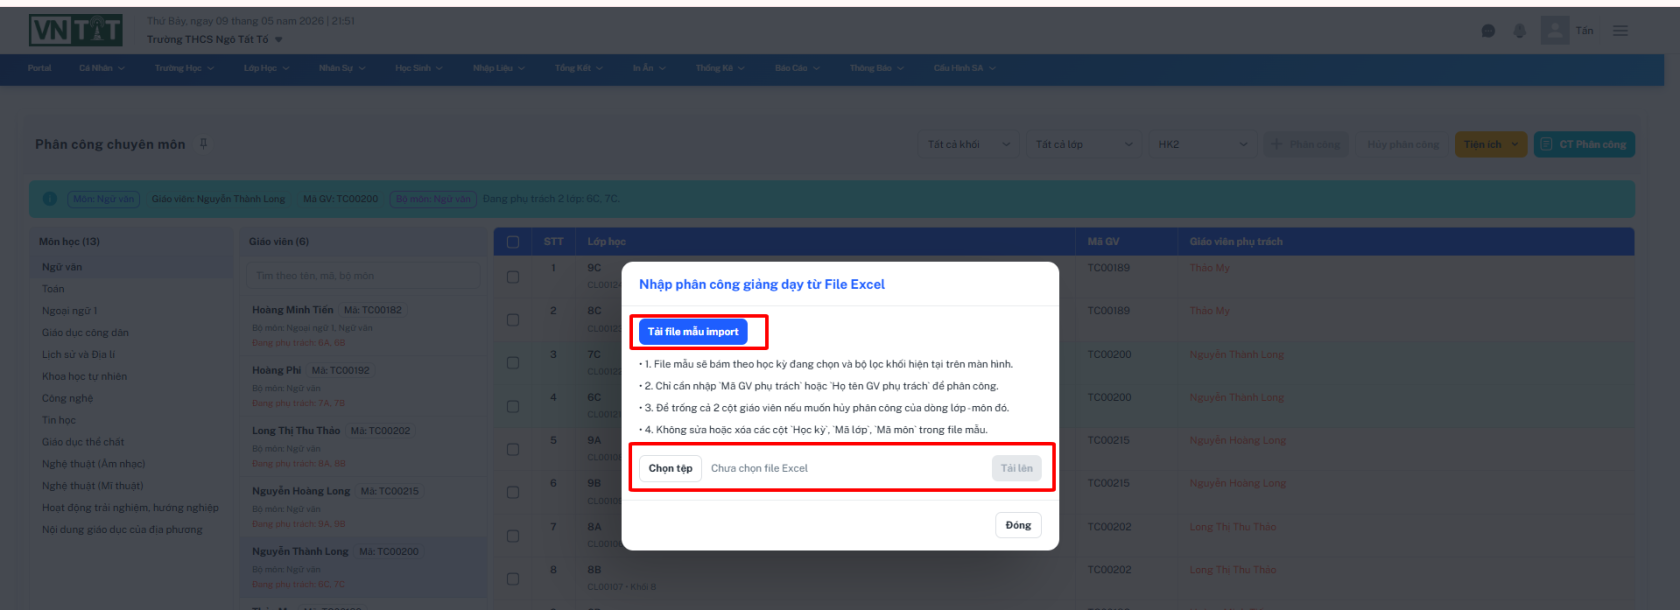Expand the Trường THCS Ngô Tất Tố school selector
The height and width of the screenshot is (610, 1680).
[x=215, y=40]
